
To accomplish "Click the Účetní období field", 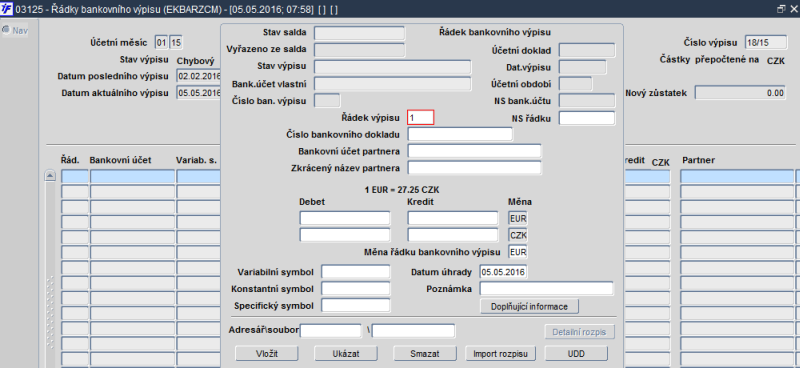I will point(576,84).
